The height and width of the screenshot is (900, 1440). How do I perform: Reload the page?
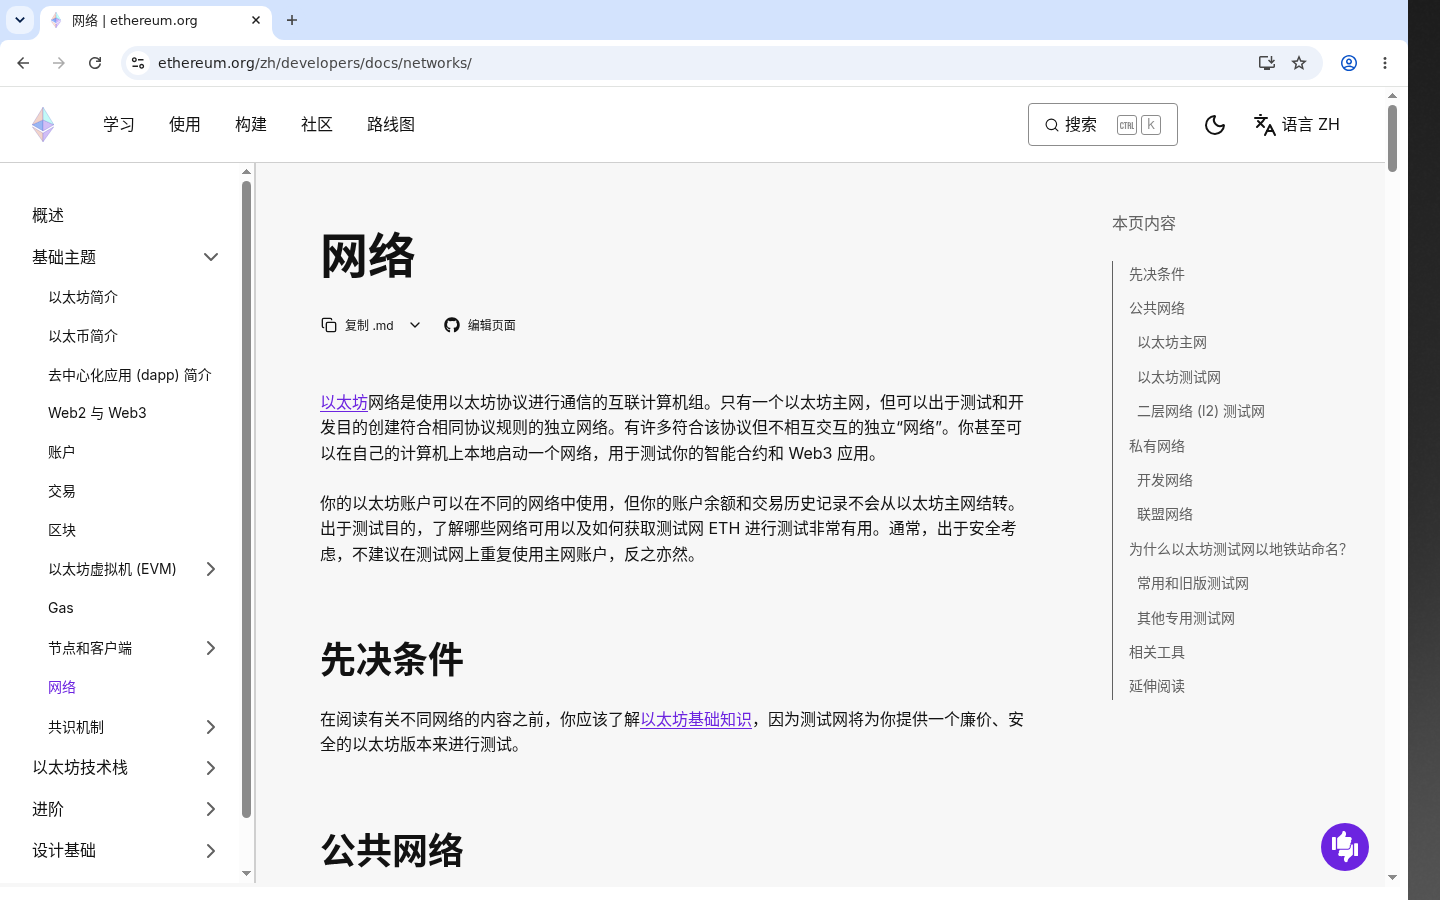pyautogui.click(x=95, y=63)
